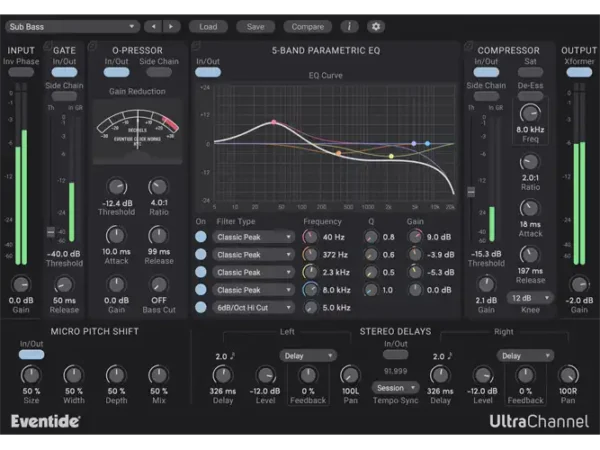Click the Q knob at 0.8
This screenshot has height=450, width=600.
point(370,237)
